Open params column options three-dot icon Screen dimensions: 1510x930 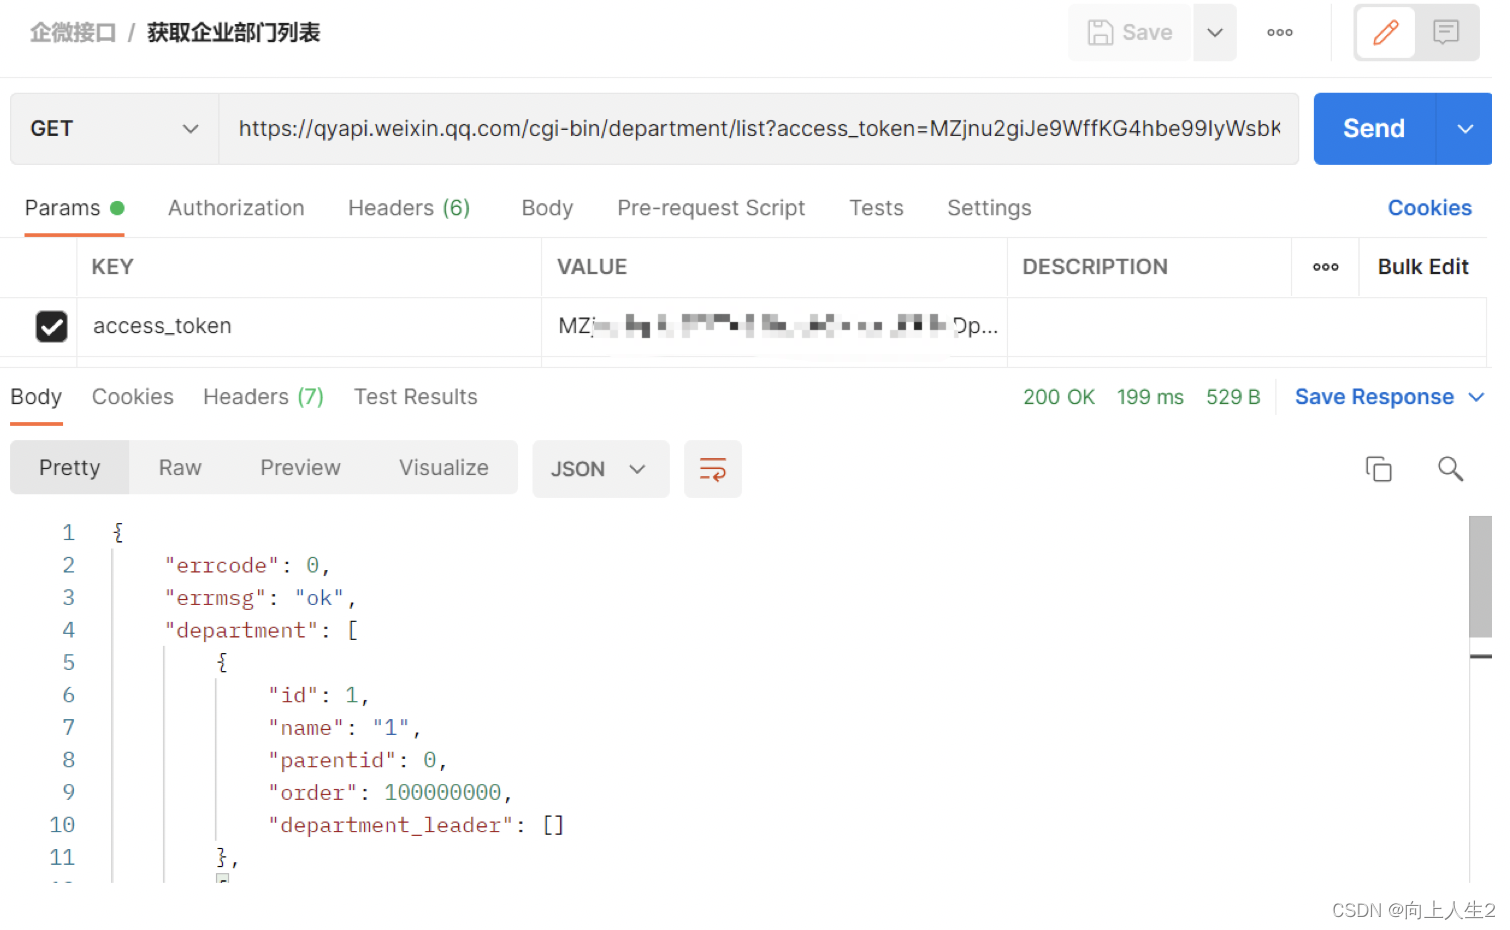1326,267
